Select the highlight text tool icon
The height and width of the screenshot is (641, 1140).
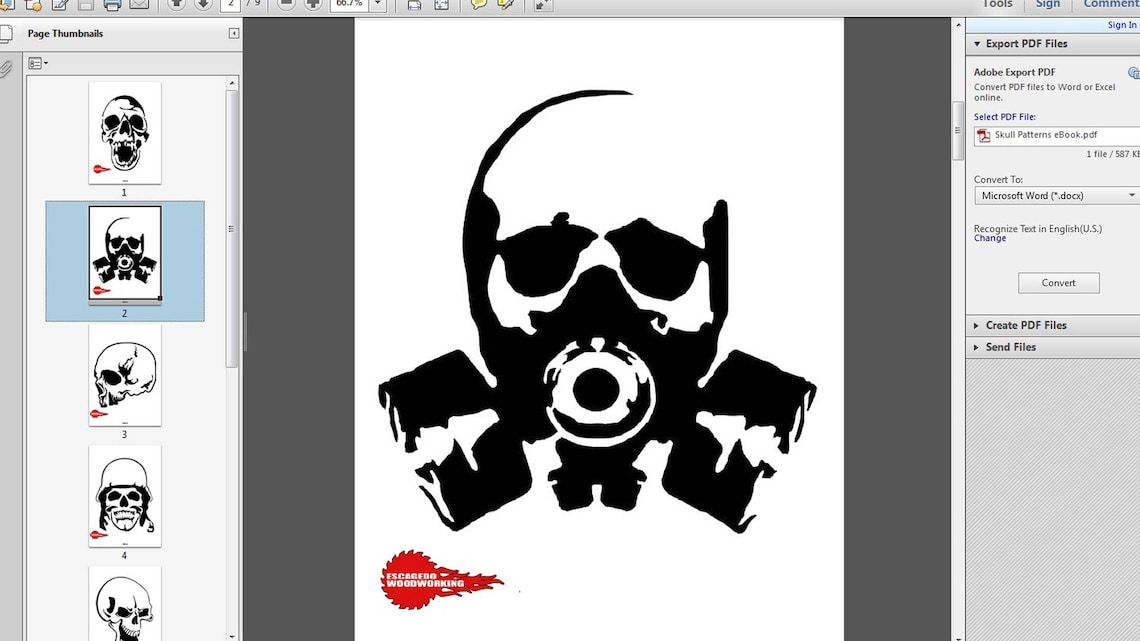(x=505, y=5)
